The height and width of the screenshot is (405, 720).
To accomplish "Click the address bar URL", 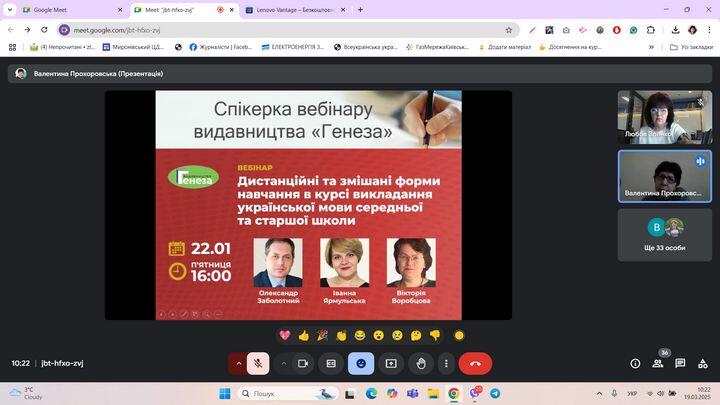I will [x=117, y=30].
